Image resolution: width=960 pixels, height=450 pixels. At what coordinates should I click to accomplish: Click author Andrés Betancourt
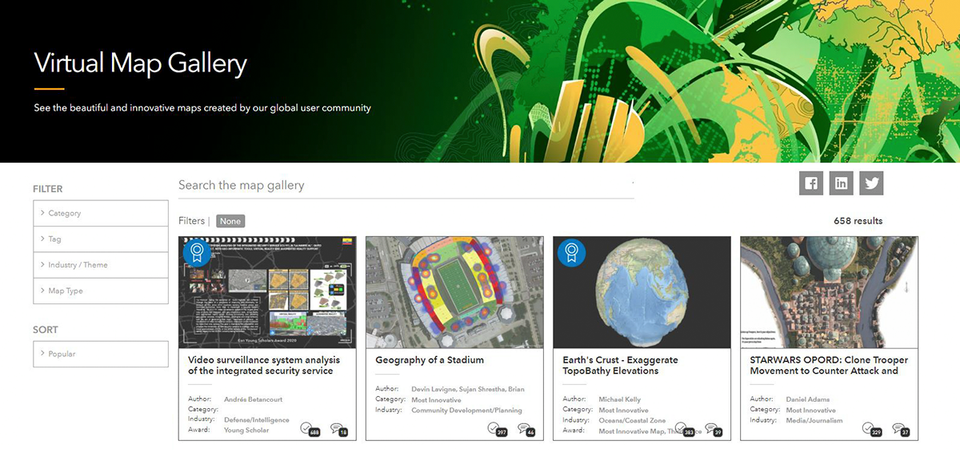[253, 399]
